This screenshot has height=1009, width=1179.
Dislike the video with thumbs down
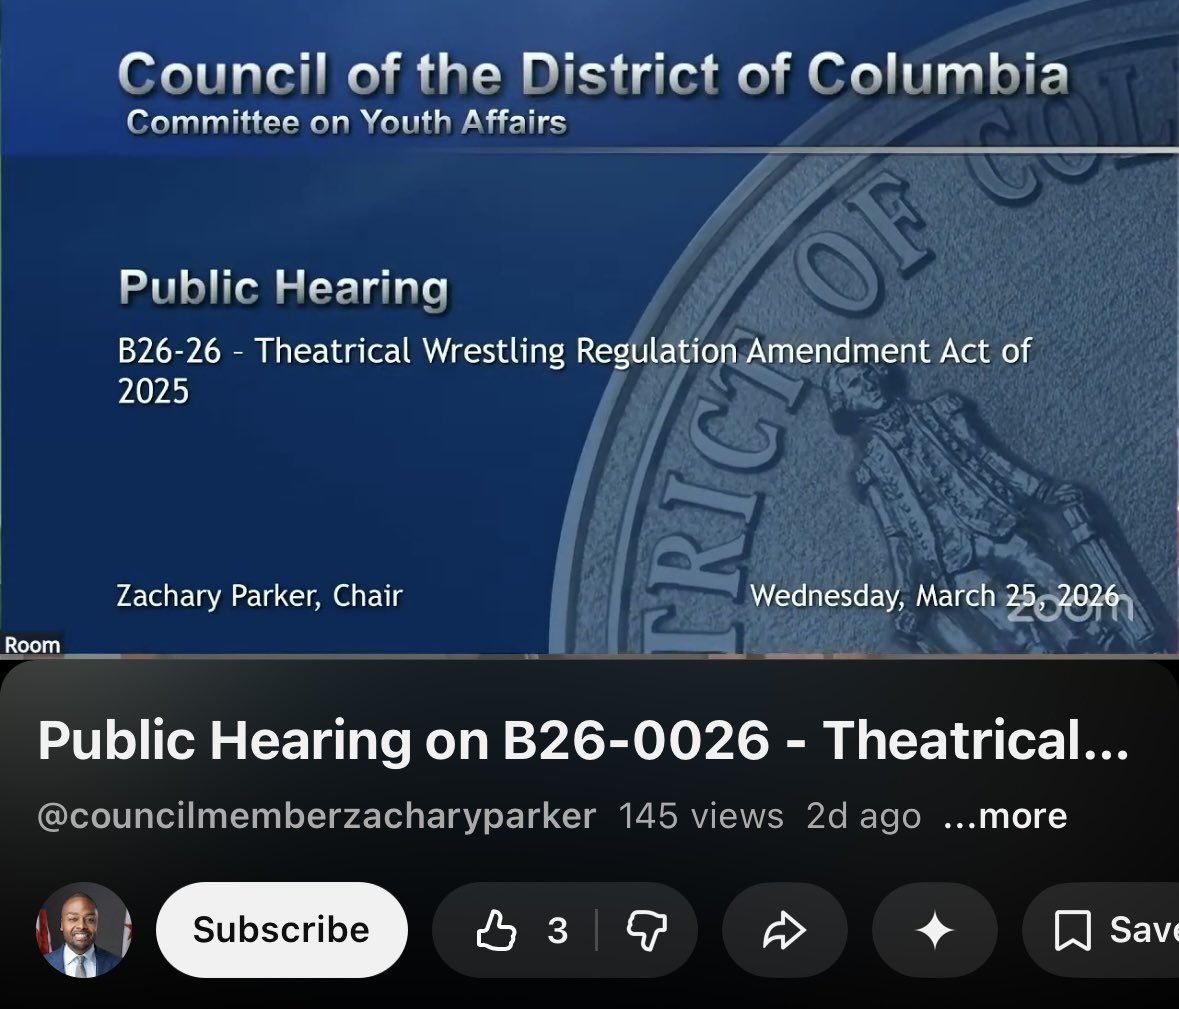[x=647, y=930]
